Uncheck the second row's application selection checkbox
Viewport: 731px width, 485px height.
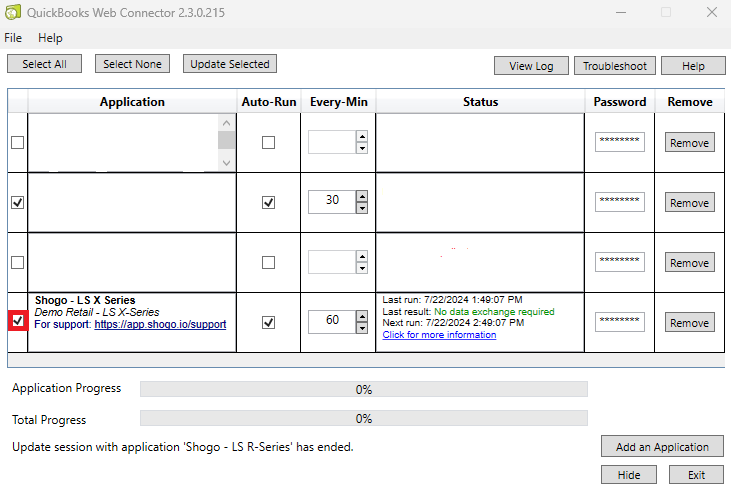pos(18,202)
